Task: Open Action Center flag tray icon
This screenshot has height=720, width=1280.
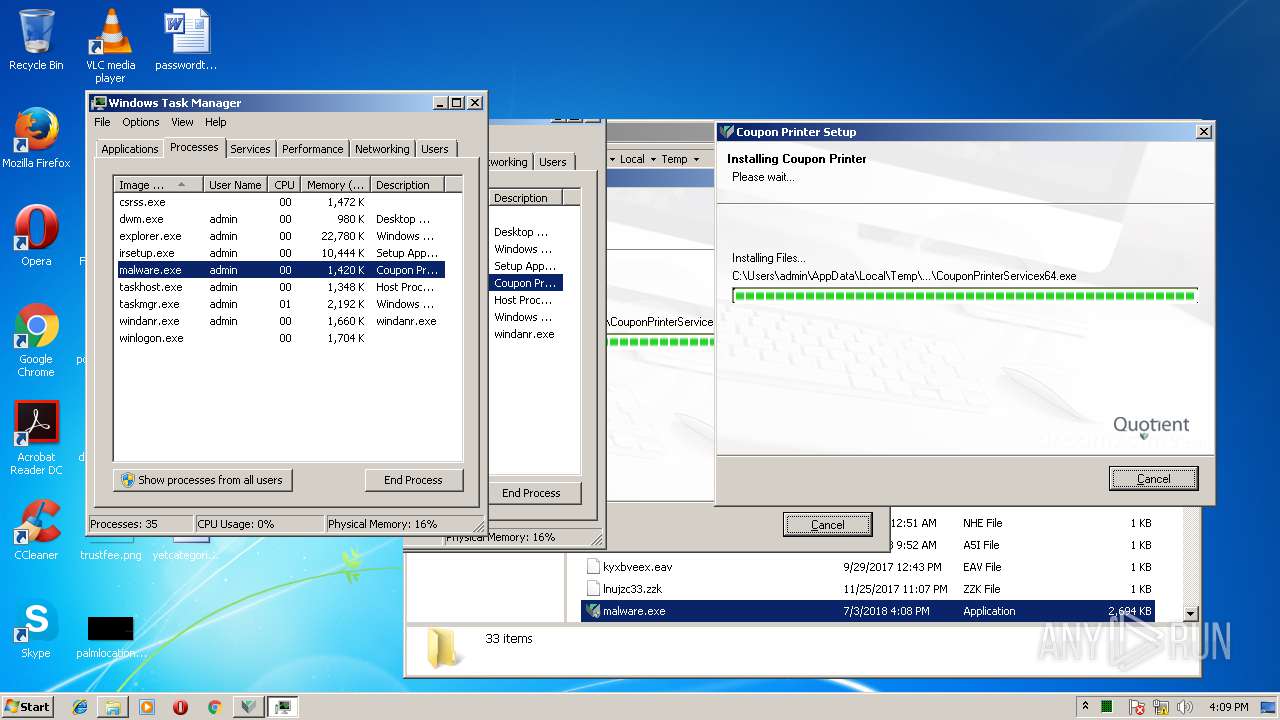Action: coord(1137,707)
